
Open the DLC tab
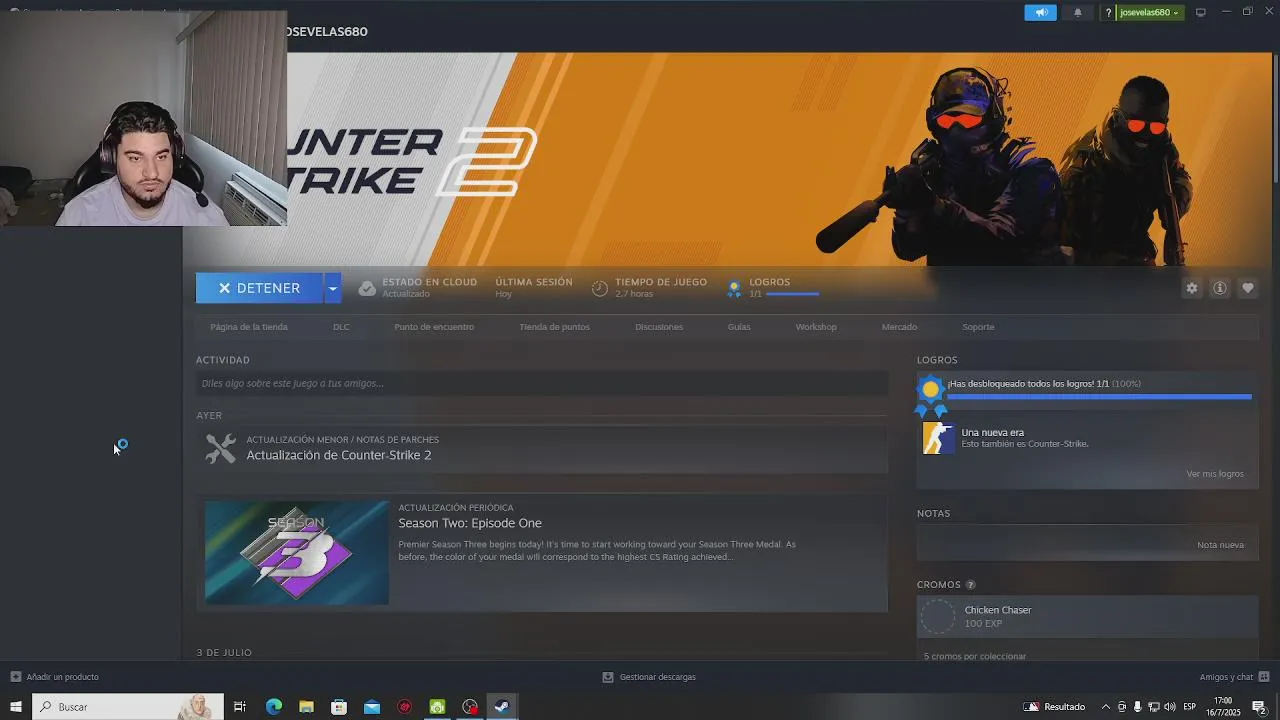[341, 327]
